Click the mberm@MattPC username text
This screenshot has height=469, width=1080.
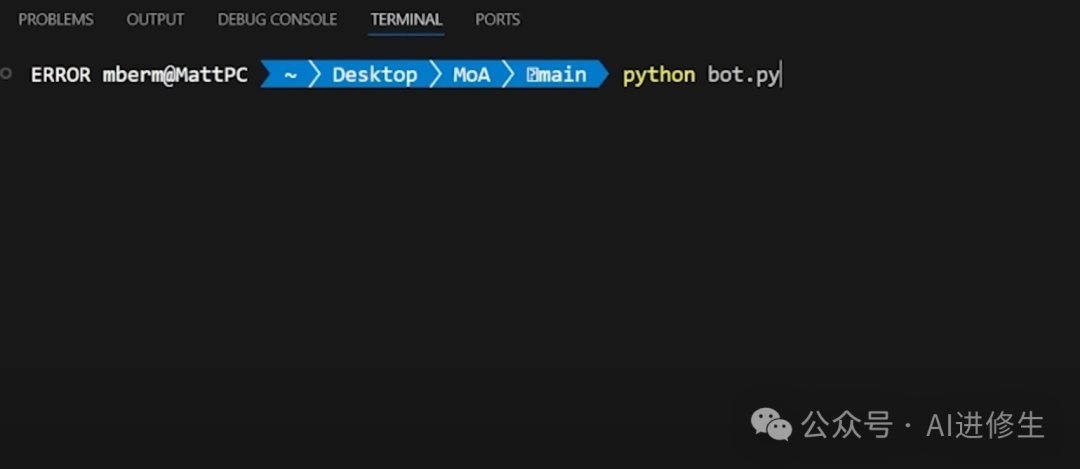pyautogui.click(x=175, y=75)
